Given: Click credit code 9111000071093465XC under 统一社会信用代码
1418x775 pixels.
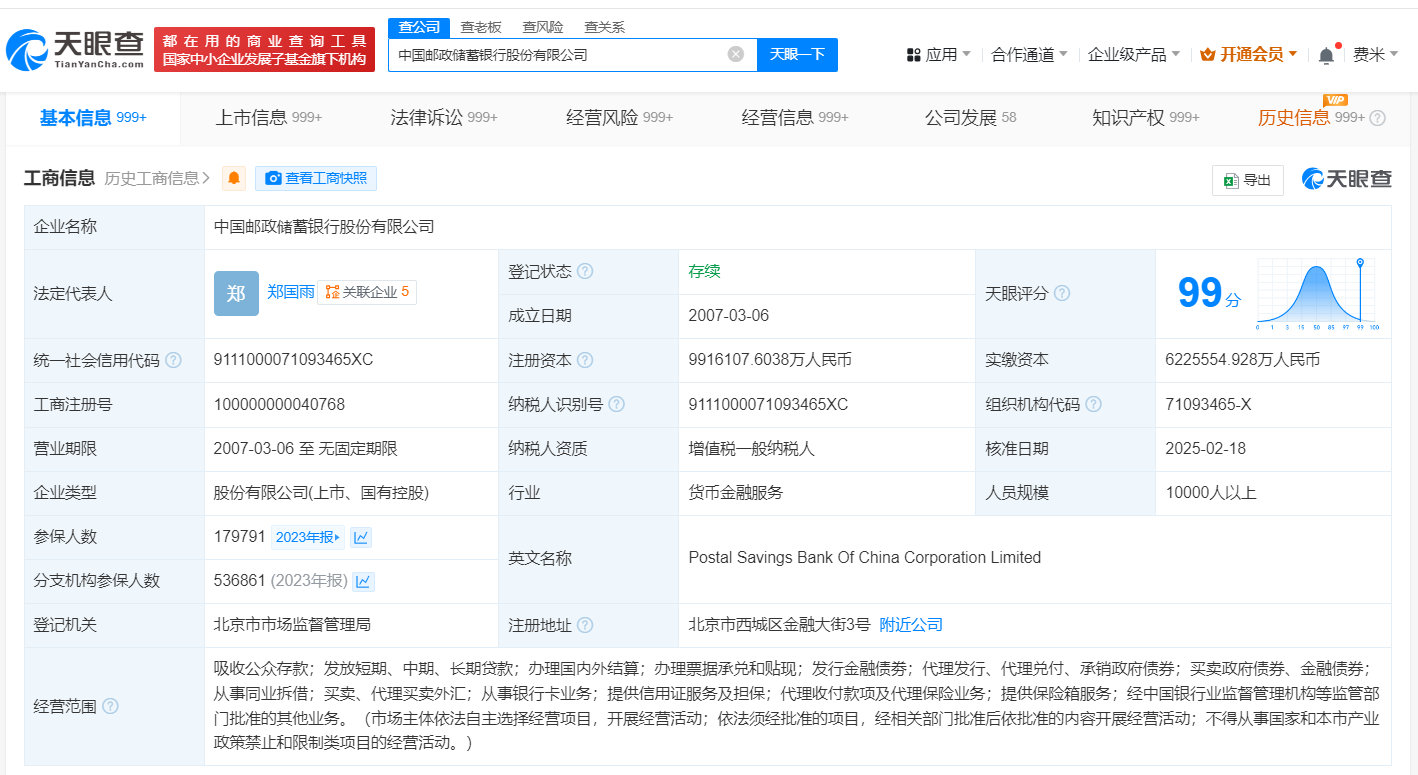Looking at the screenshot, I should (x=293, y=360).
